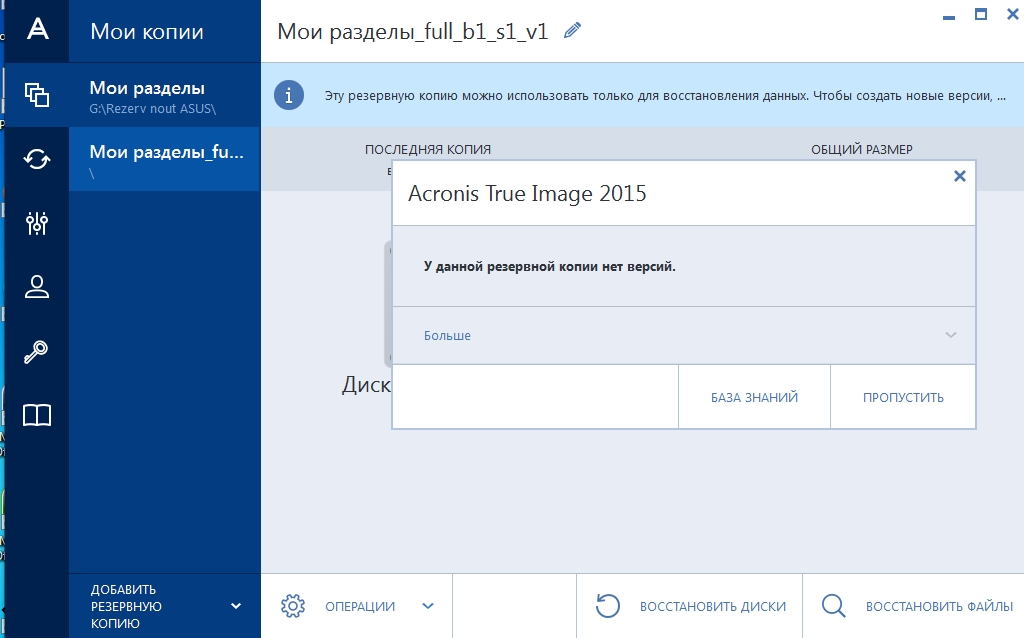This screenshot has height=638, width=1024.
Task: Click the 'ОБЩИЙ РАЗМЕР' label
Action: (x=862, y=150)
